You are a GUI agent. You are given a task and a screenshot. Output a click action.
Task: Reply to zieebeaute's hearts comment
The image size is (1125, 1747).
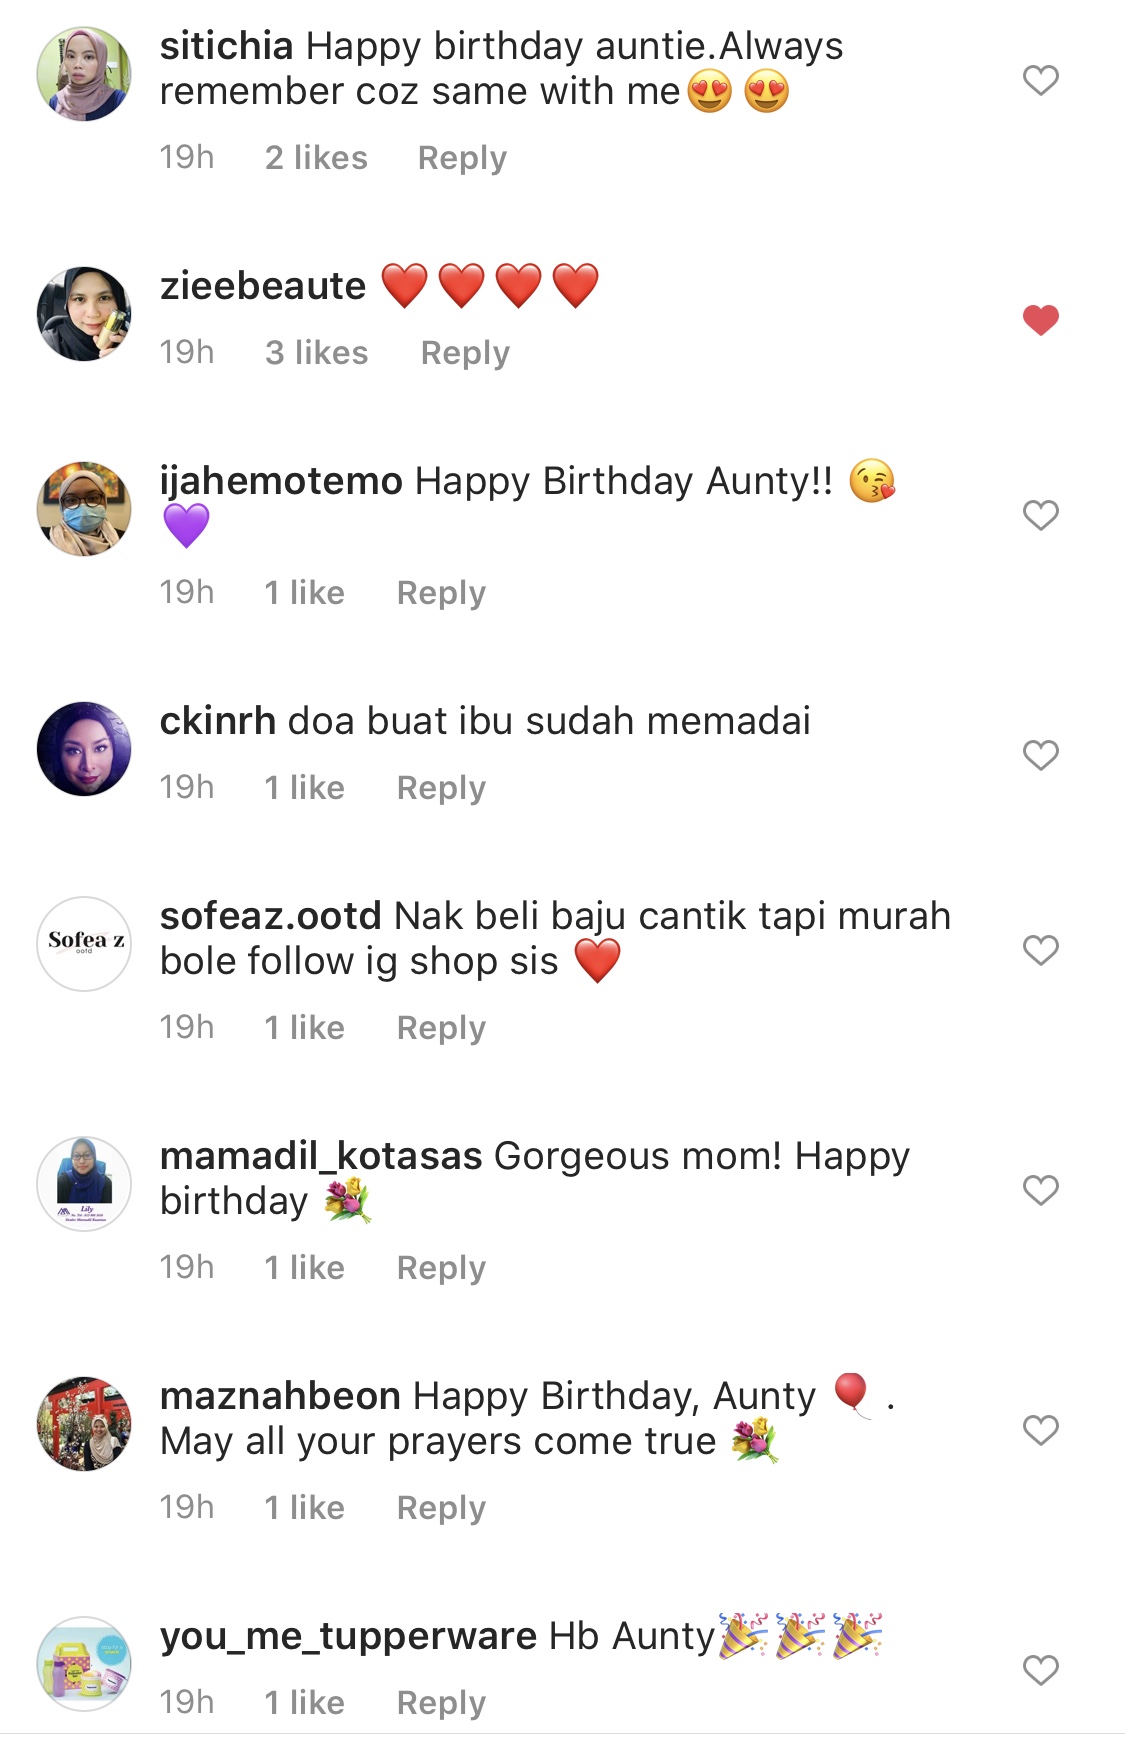(x=465, y=353)
